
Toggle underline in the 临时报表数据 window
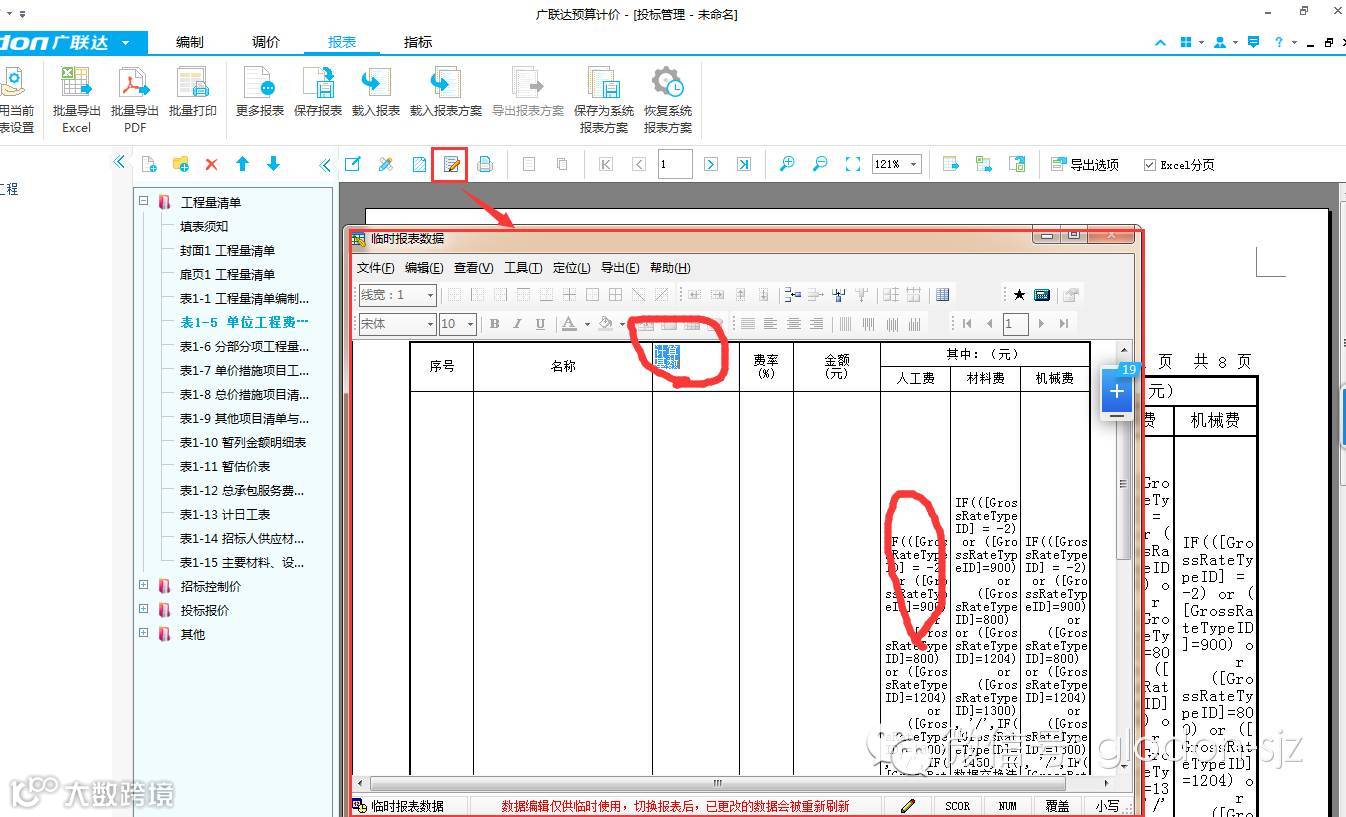tap(540, 324)
